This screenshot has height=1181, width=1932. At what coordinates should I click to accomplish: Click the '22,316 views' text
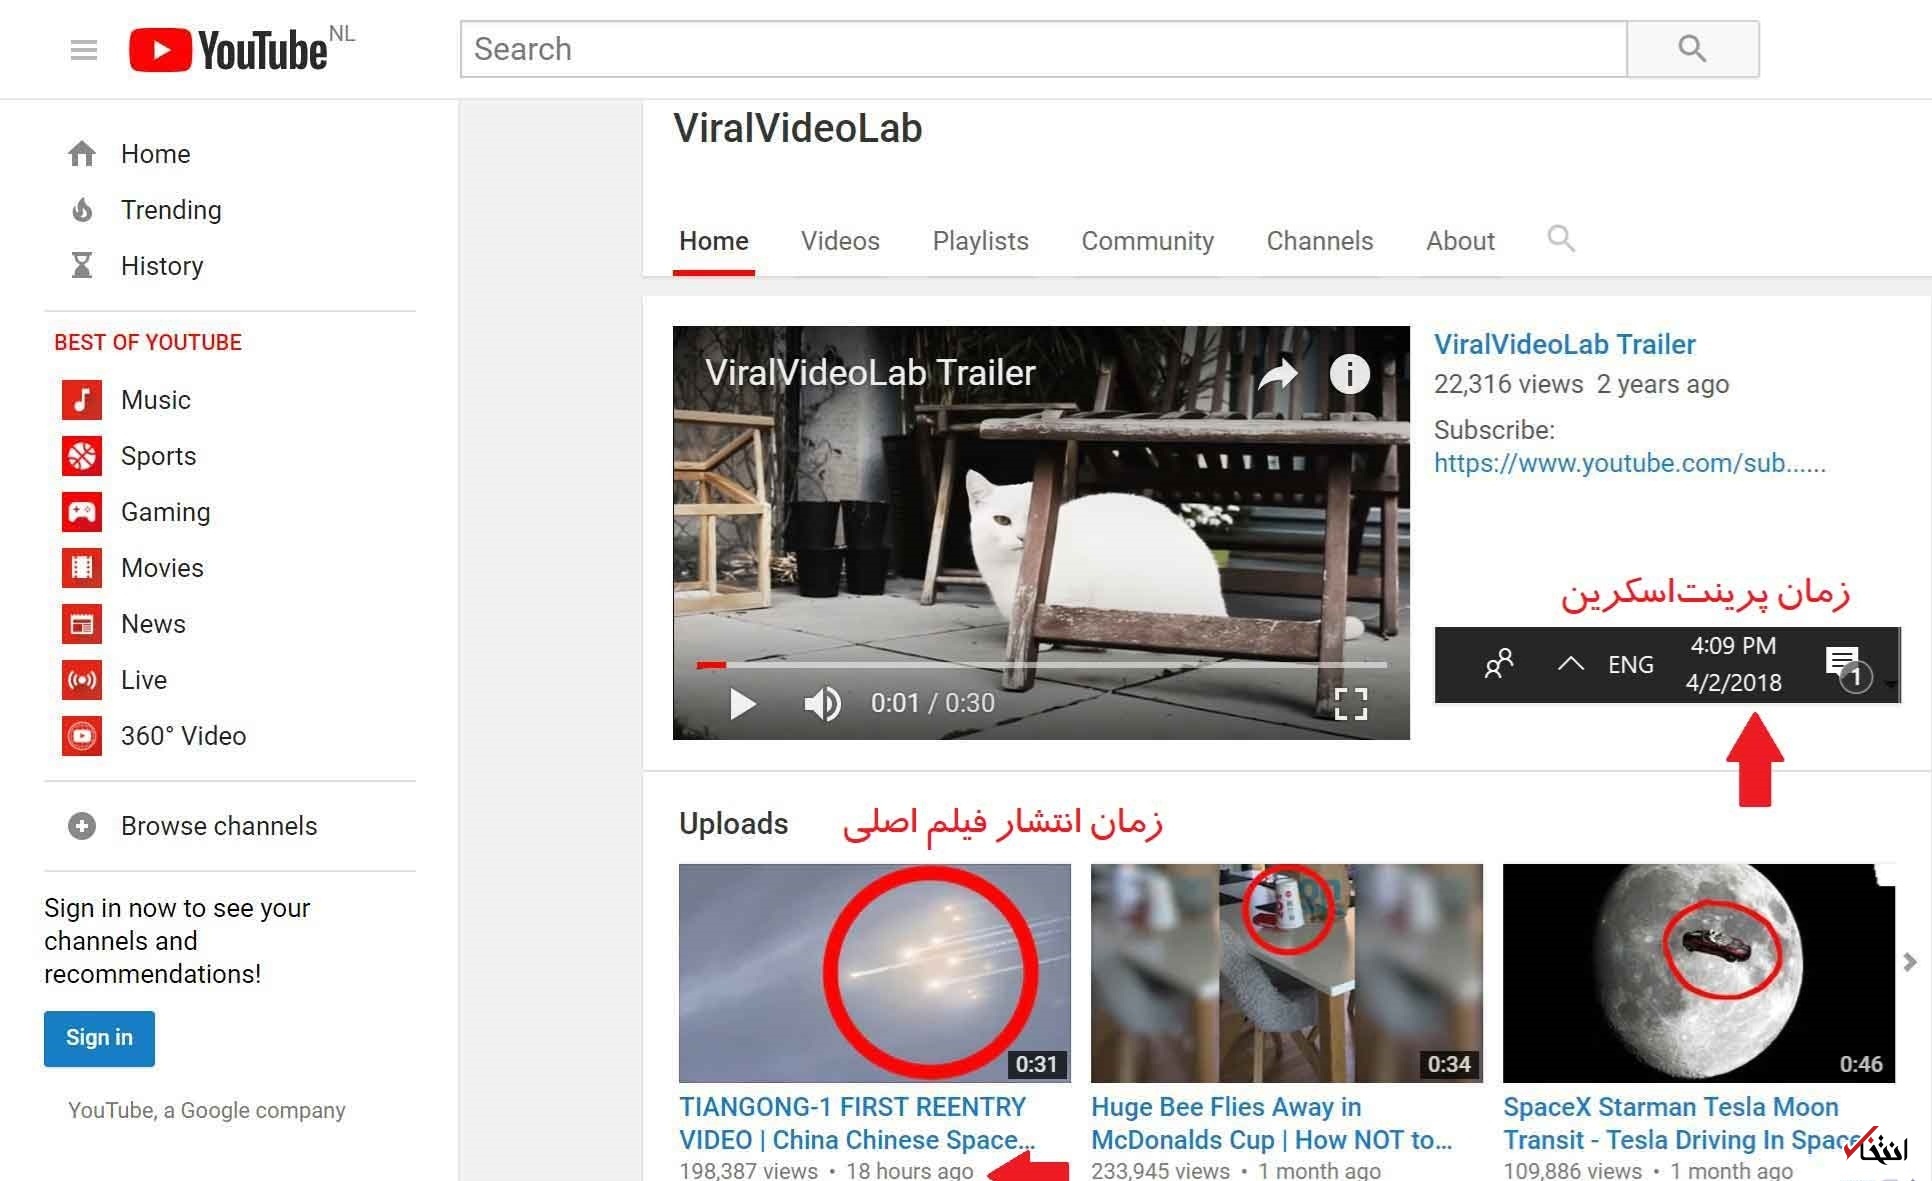[1509, 385]
